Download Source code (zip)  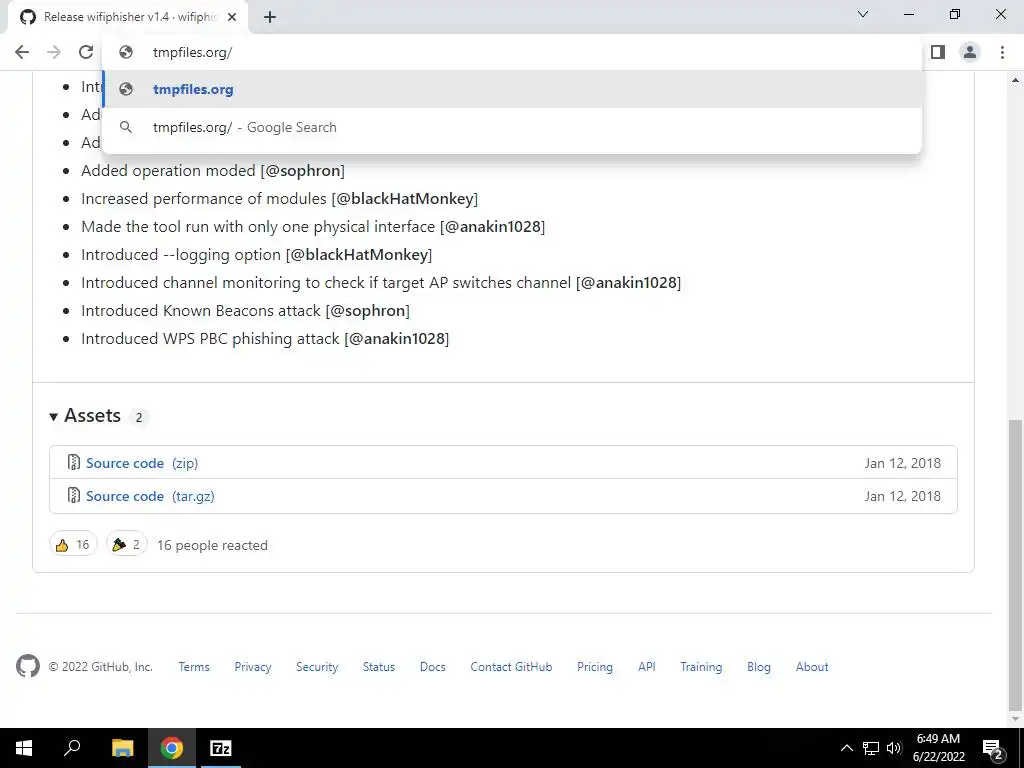[x=142, y=463]
